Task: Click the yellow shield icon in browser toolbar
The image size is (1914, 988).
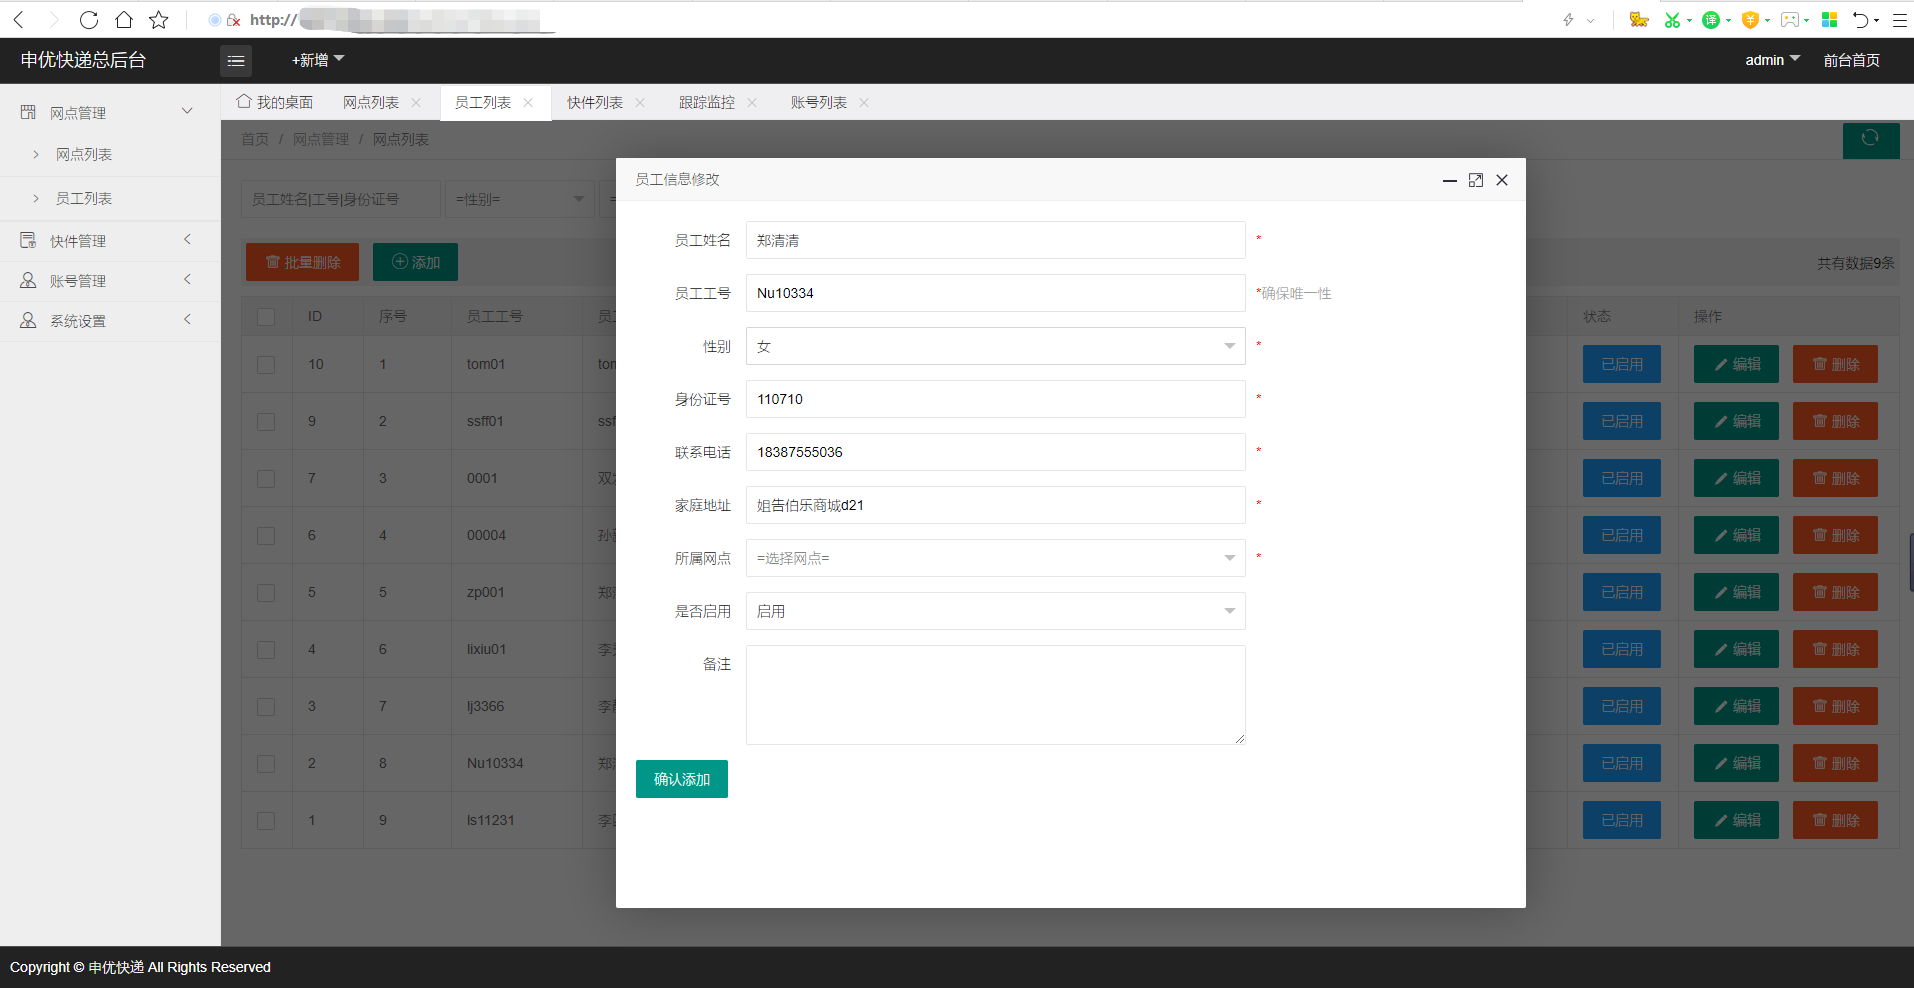Action: coord(1750,20)
